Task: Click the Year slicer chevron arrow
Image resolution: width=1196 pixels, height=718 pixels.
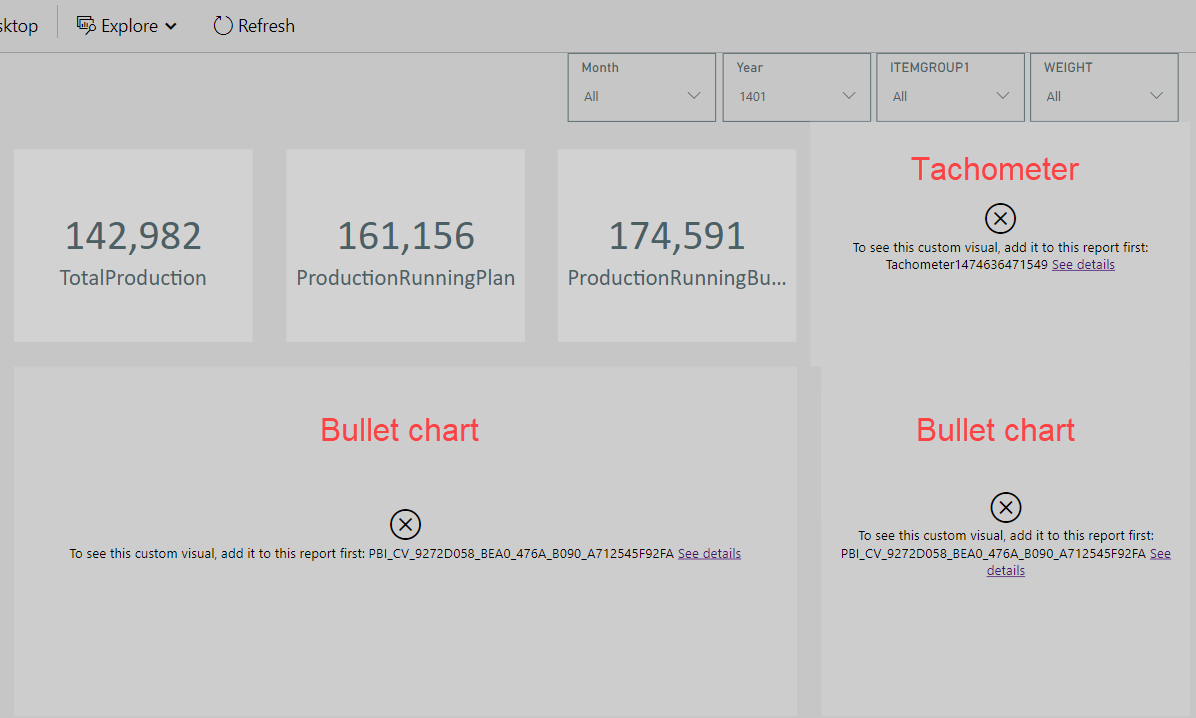Action: pos(848,95)
